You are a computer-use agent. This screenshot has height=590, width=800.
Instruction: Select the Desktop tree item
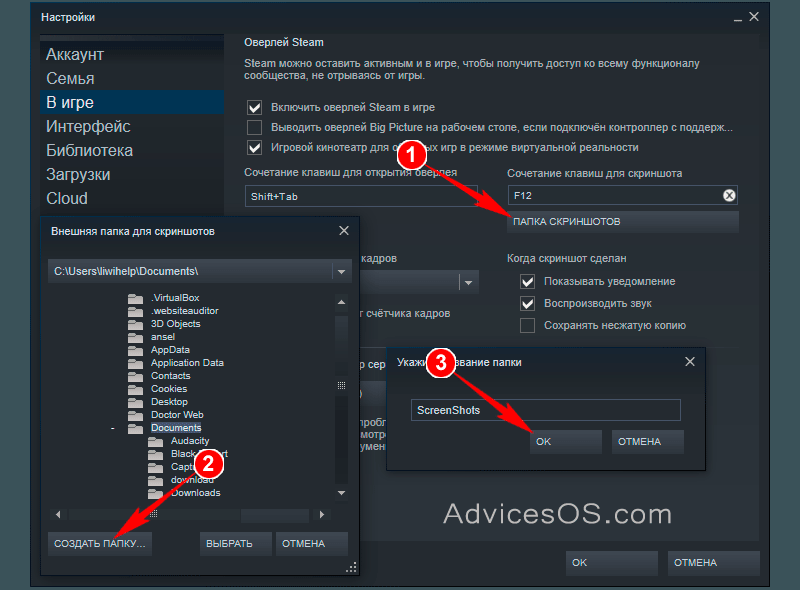169,402
